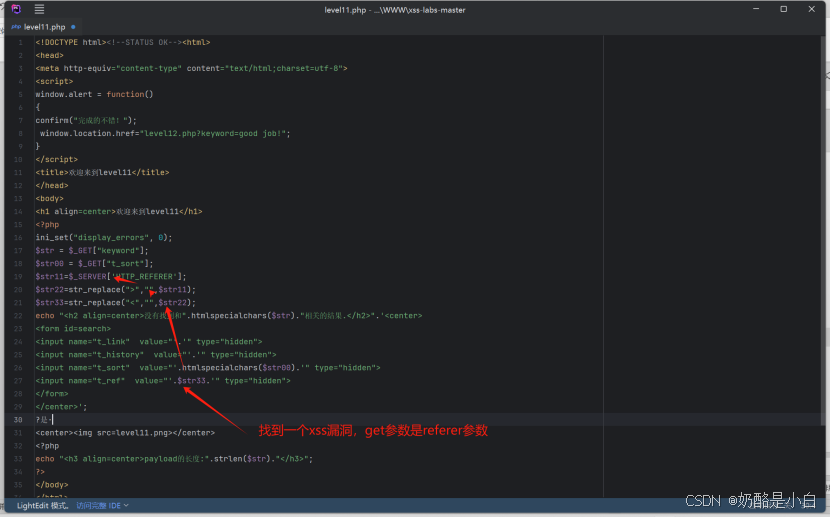Click the <h1 align=center> heading line
The height and width of the screenshot is (517, 830).
pos(119,212)
